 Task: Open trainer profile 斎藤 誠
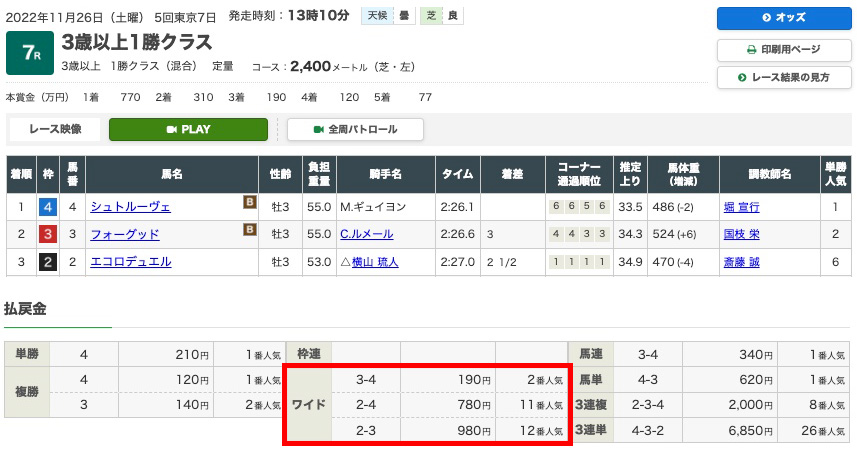tap(741, 262)
